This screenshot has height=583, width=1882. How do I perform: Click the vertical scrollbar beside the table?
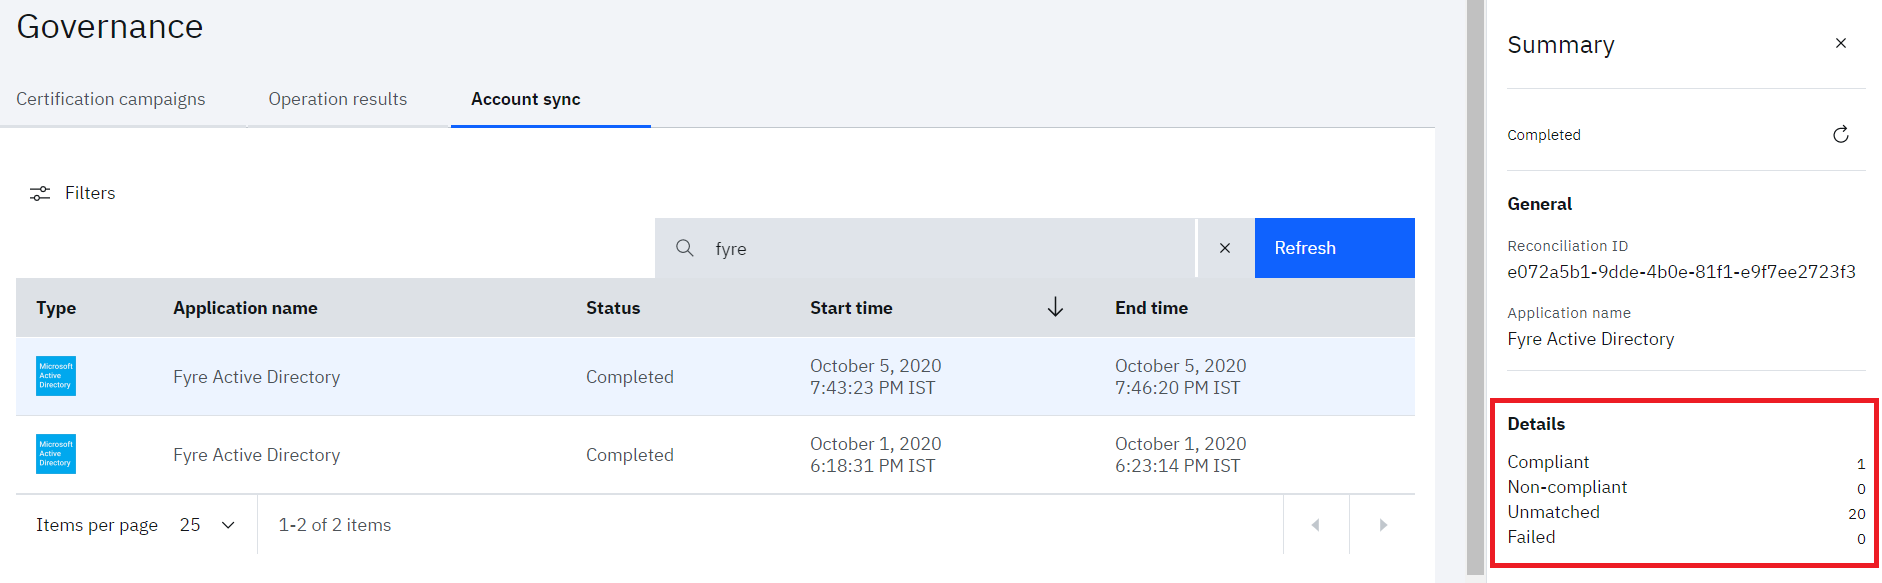[x=1475, y=290]
